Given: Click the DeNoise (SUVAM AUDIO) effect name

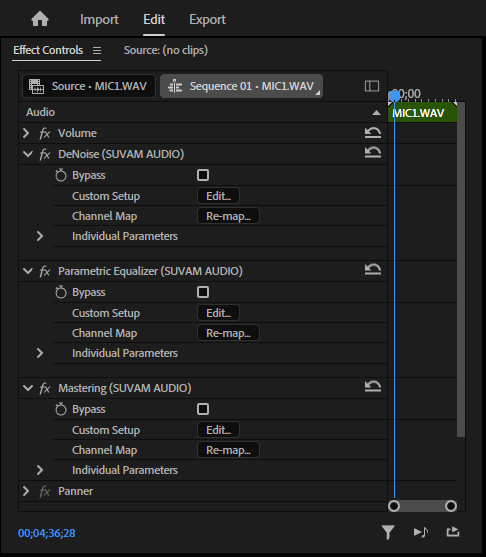Looking at the screenshot, I should tap(121, 154).
